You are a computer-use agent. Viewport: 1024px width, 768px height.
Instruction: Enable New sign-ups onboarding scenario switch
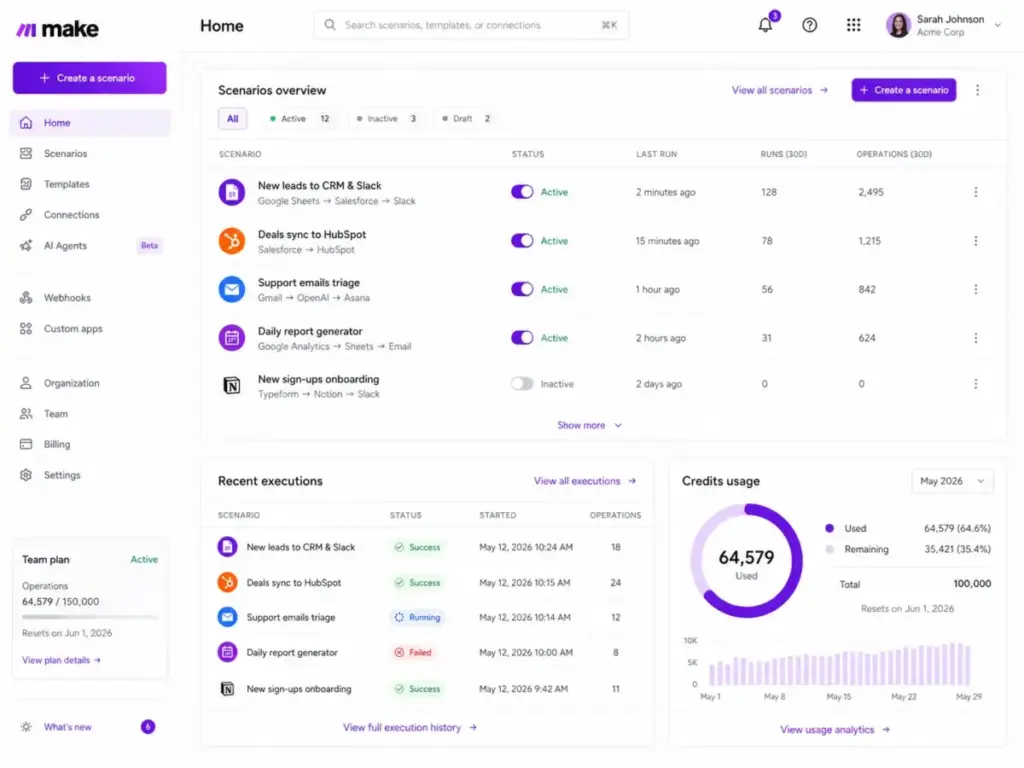point(522,384)
